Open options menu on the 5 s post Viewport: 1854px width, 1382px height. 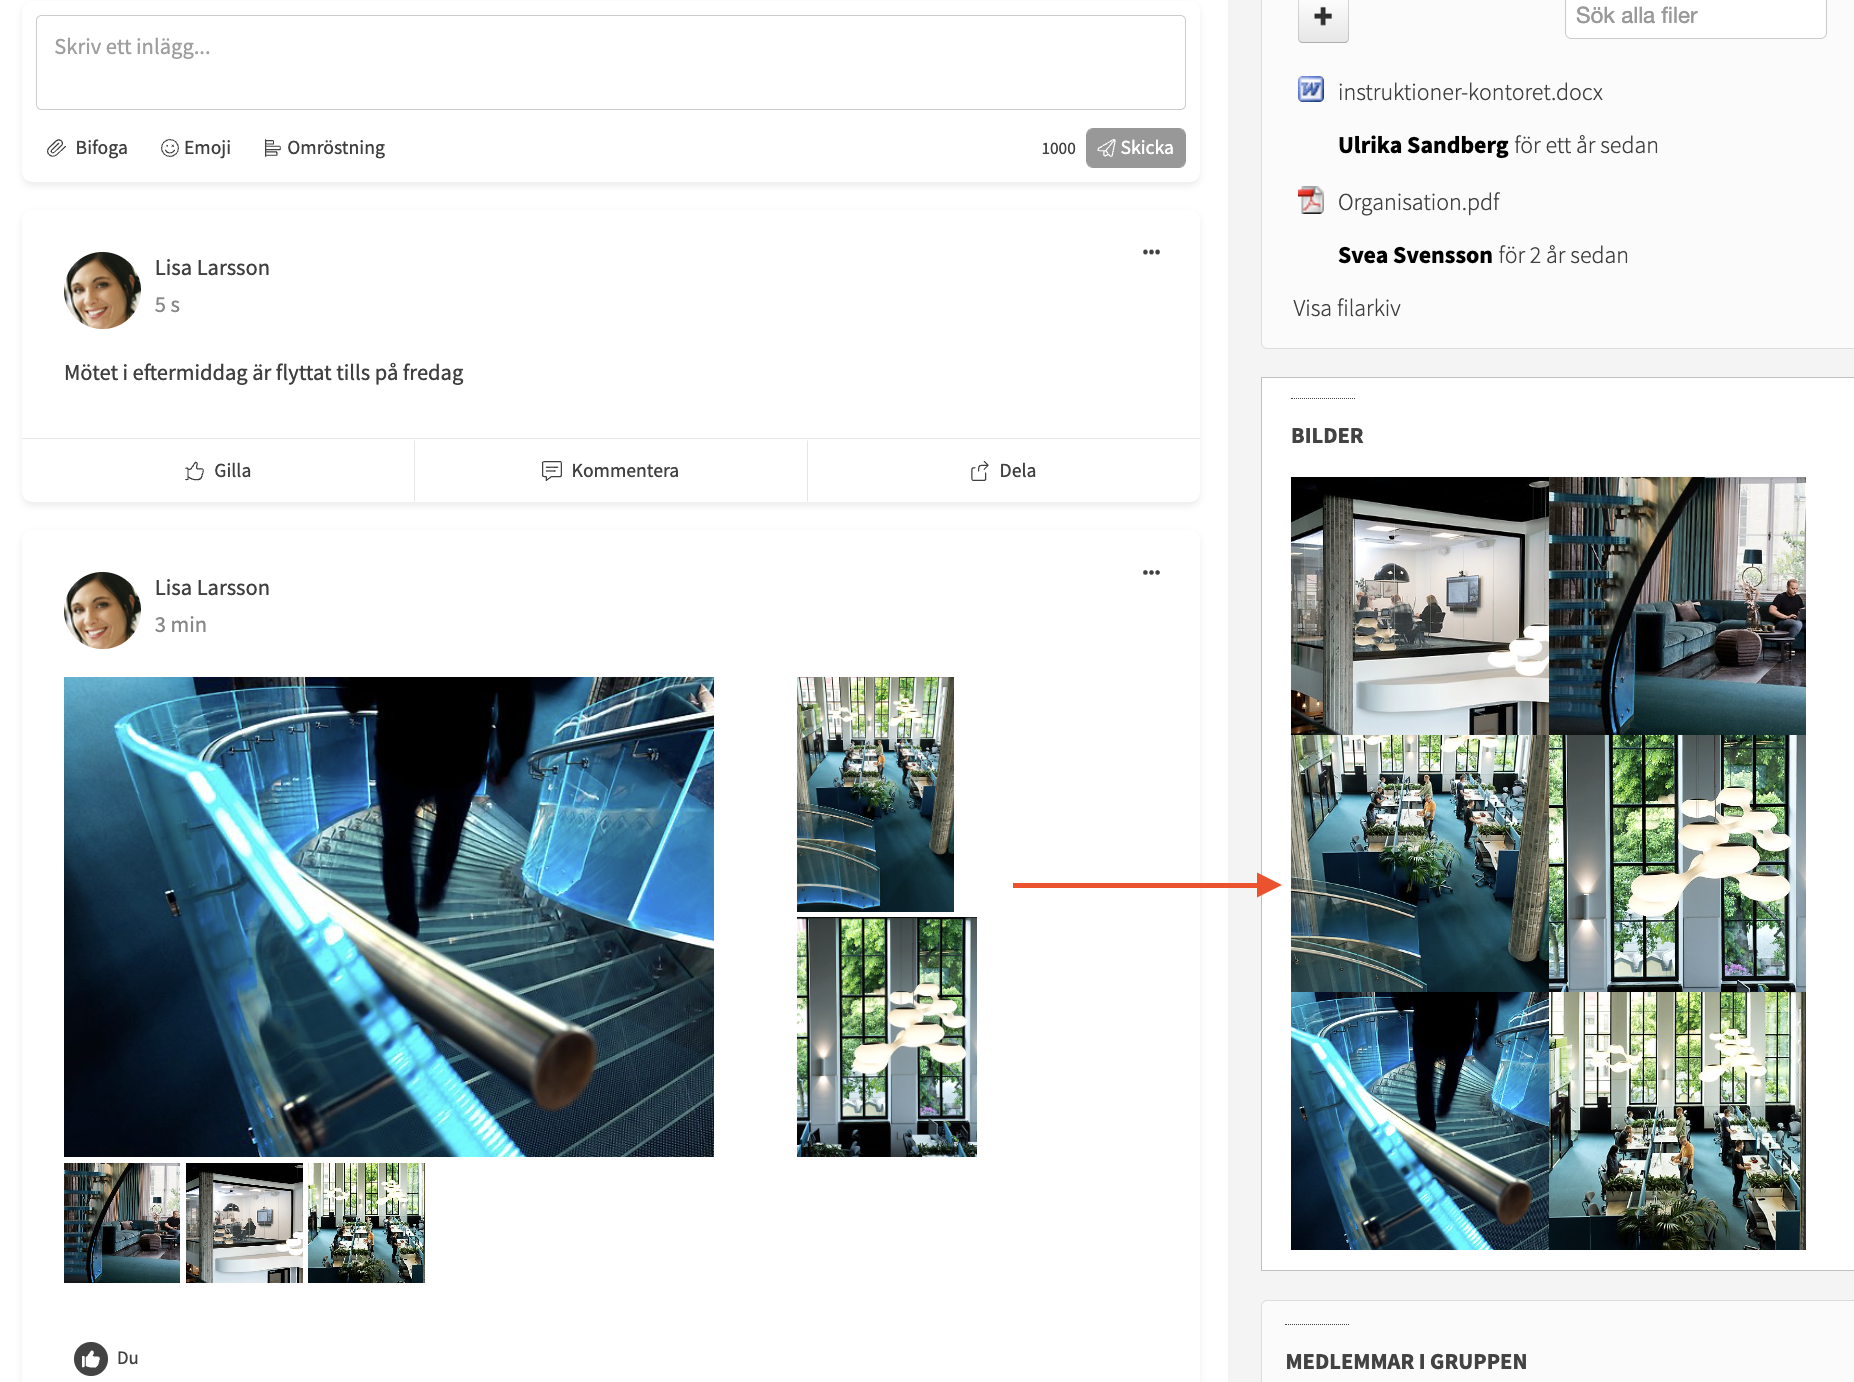coord(1151,252)
